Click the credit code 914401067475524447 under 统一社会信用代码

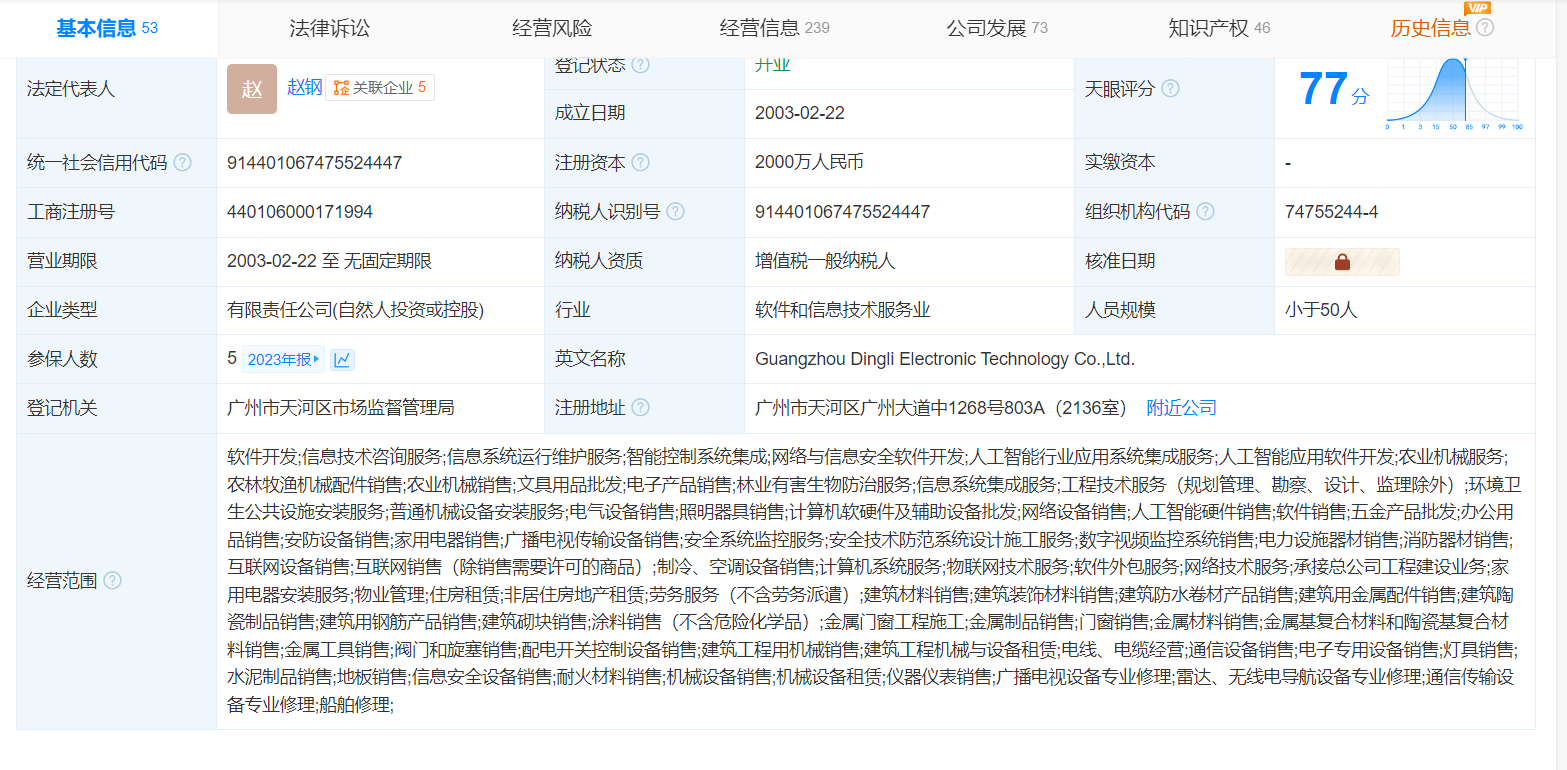(315, 162)
